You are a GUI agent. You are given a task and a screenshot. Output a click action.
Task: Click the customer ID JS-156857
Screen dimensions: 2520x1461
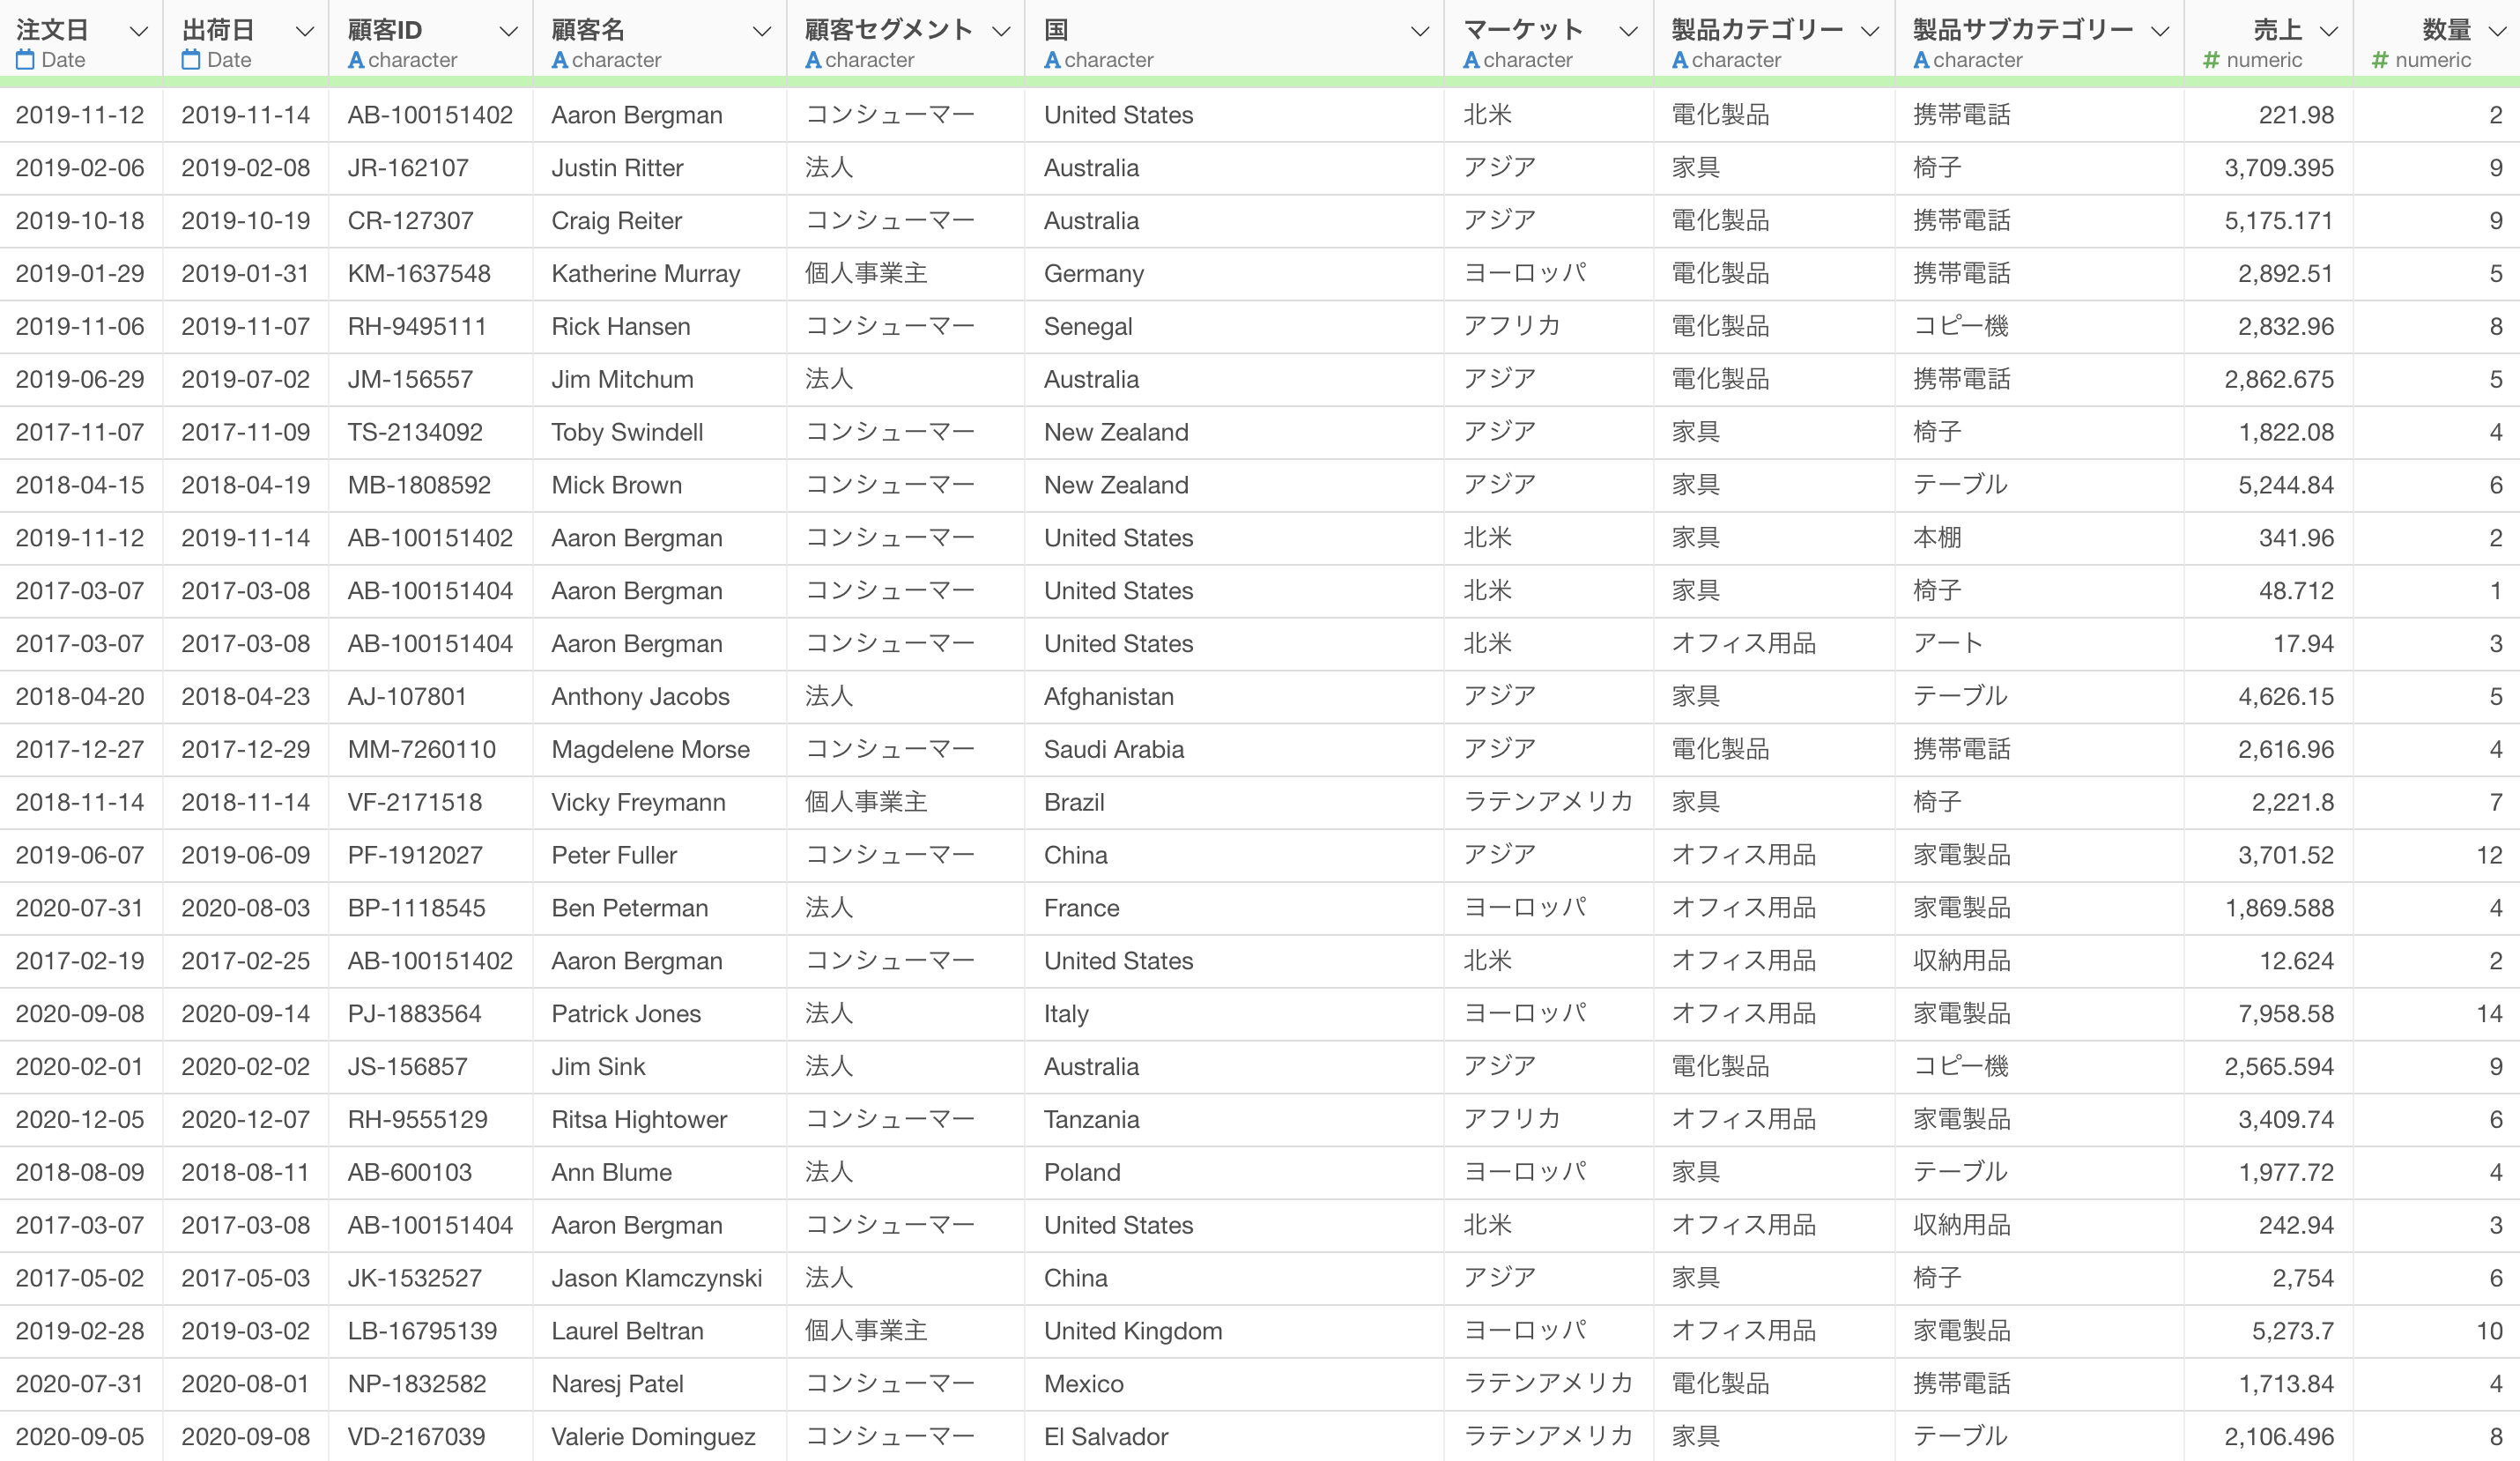[407, 1067]
